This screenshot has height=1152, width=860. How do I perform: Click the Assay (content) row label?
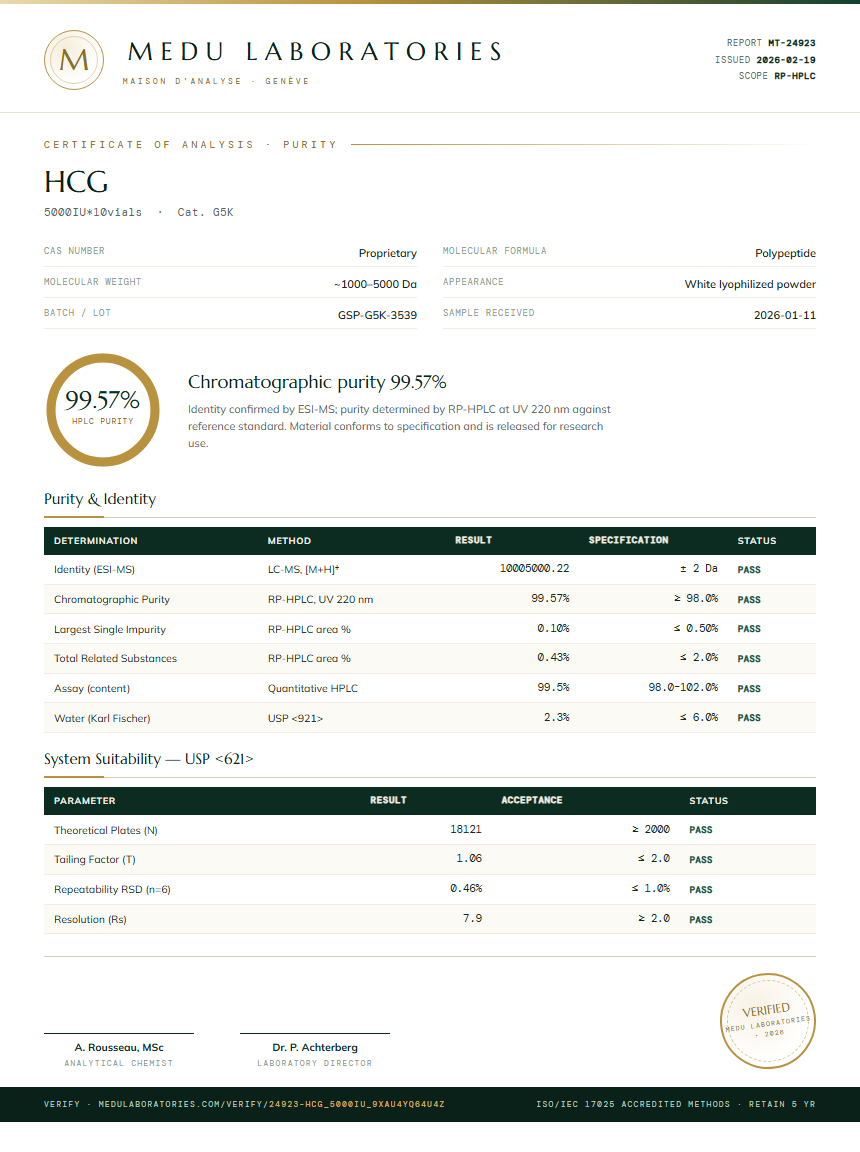[x=92, y=688]
